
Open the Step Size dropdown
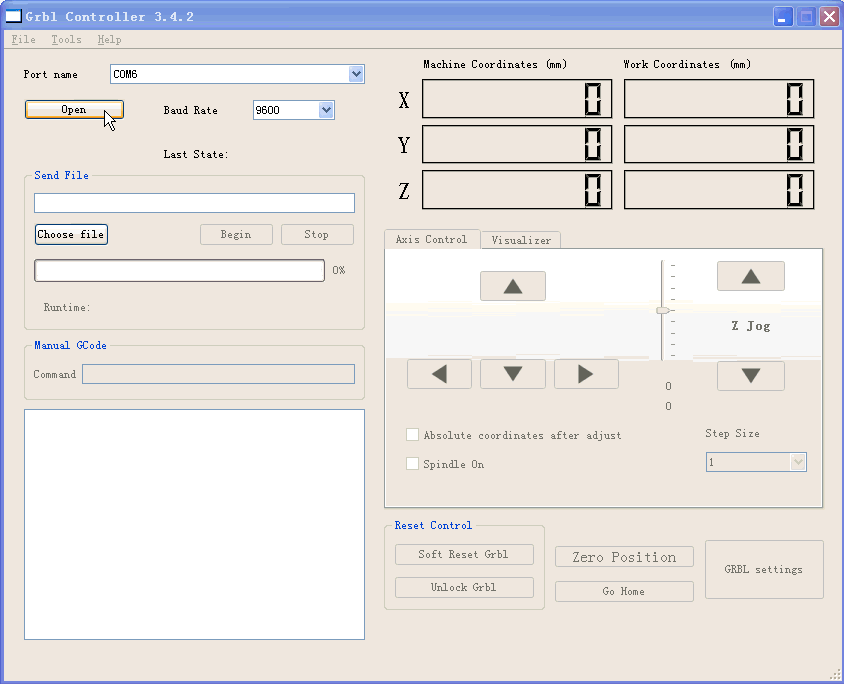pos(798,462)
